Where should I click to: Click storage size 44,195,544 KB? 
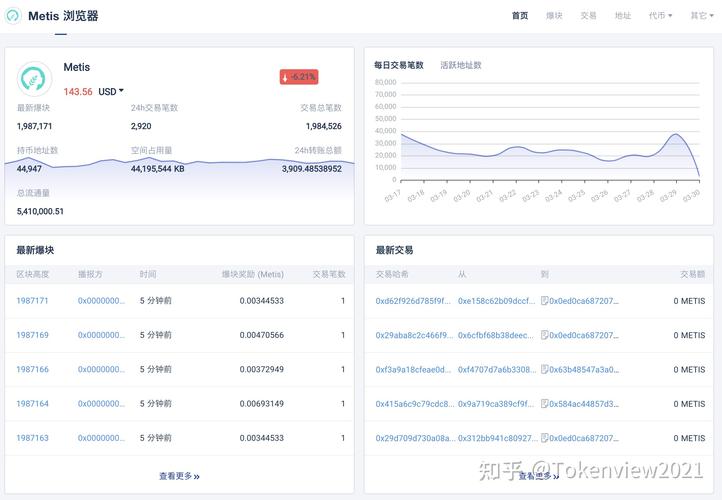[x=157, y=169]
